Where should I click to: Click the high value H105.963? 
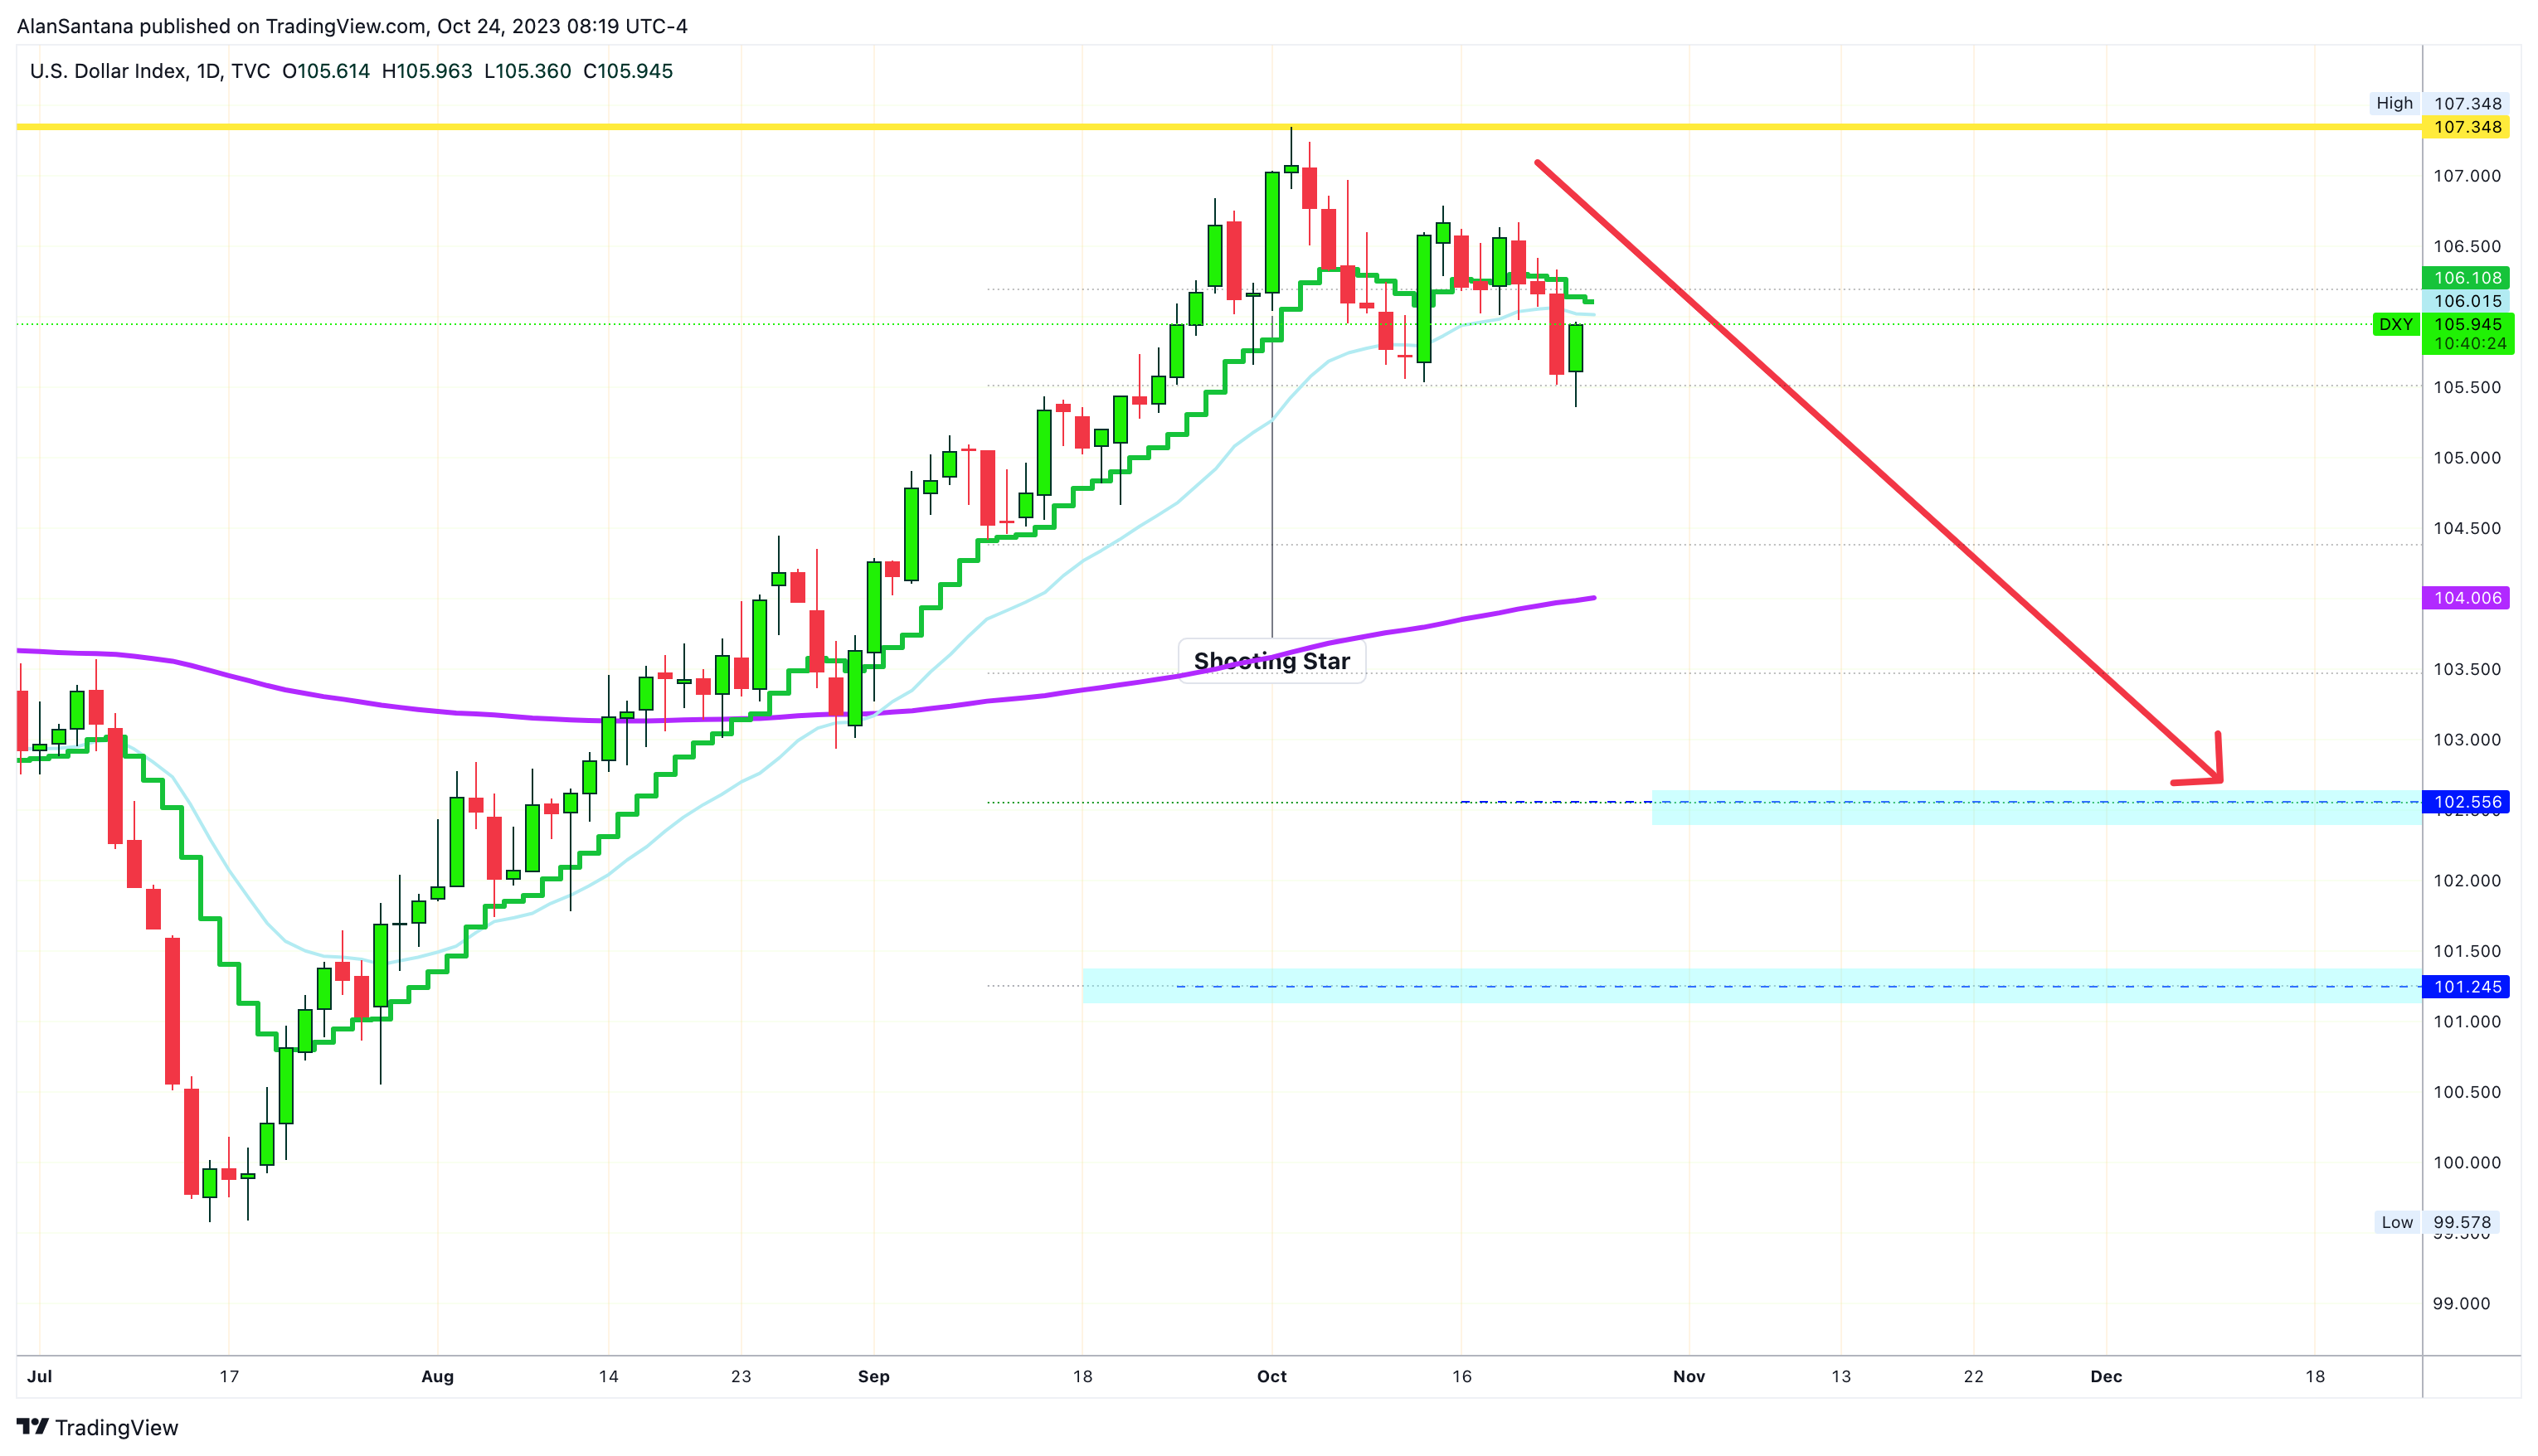(x=427, y=71)
